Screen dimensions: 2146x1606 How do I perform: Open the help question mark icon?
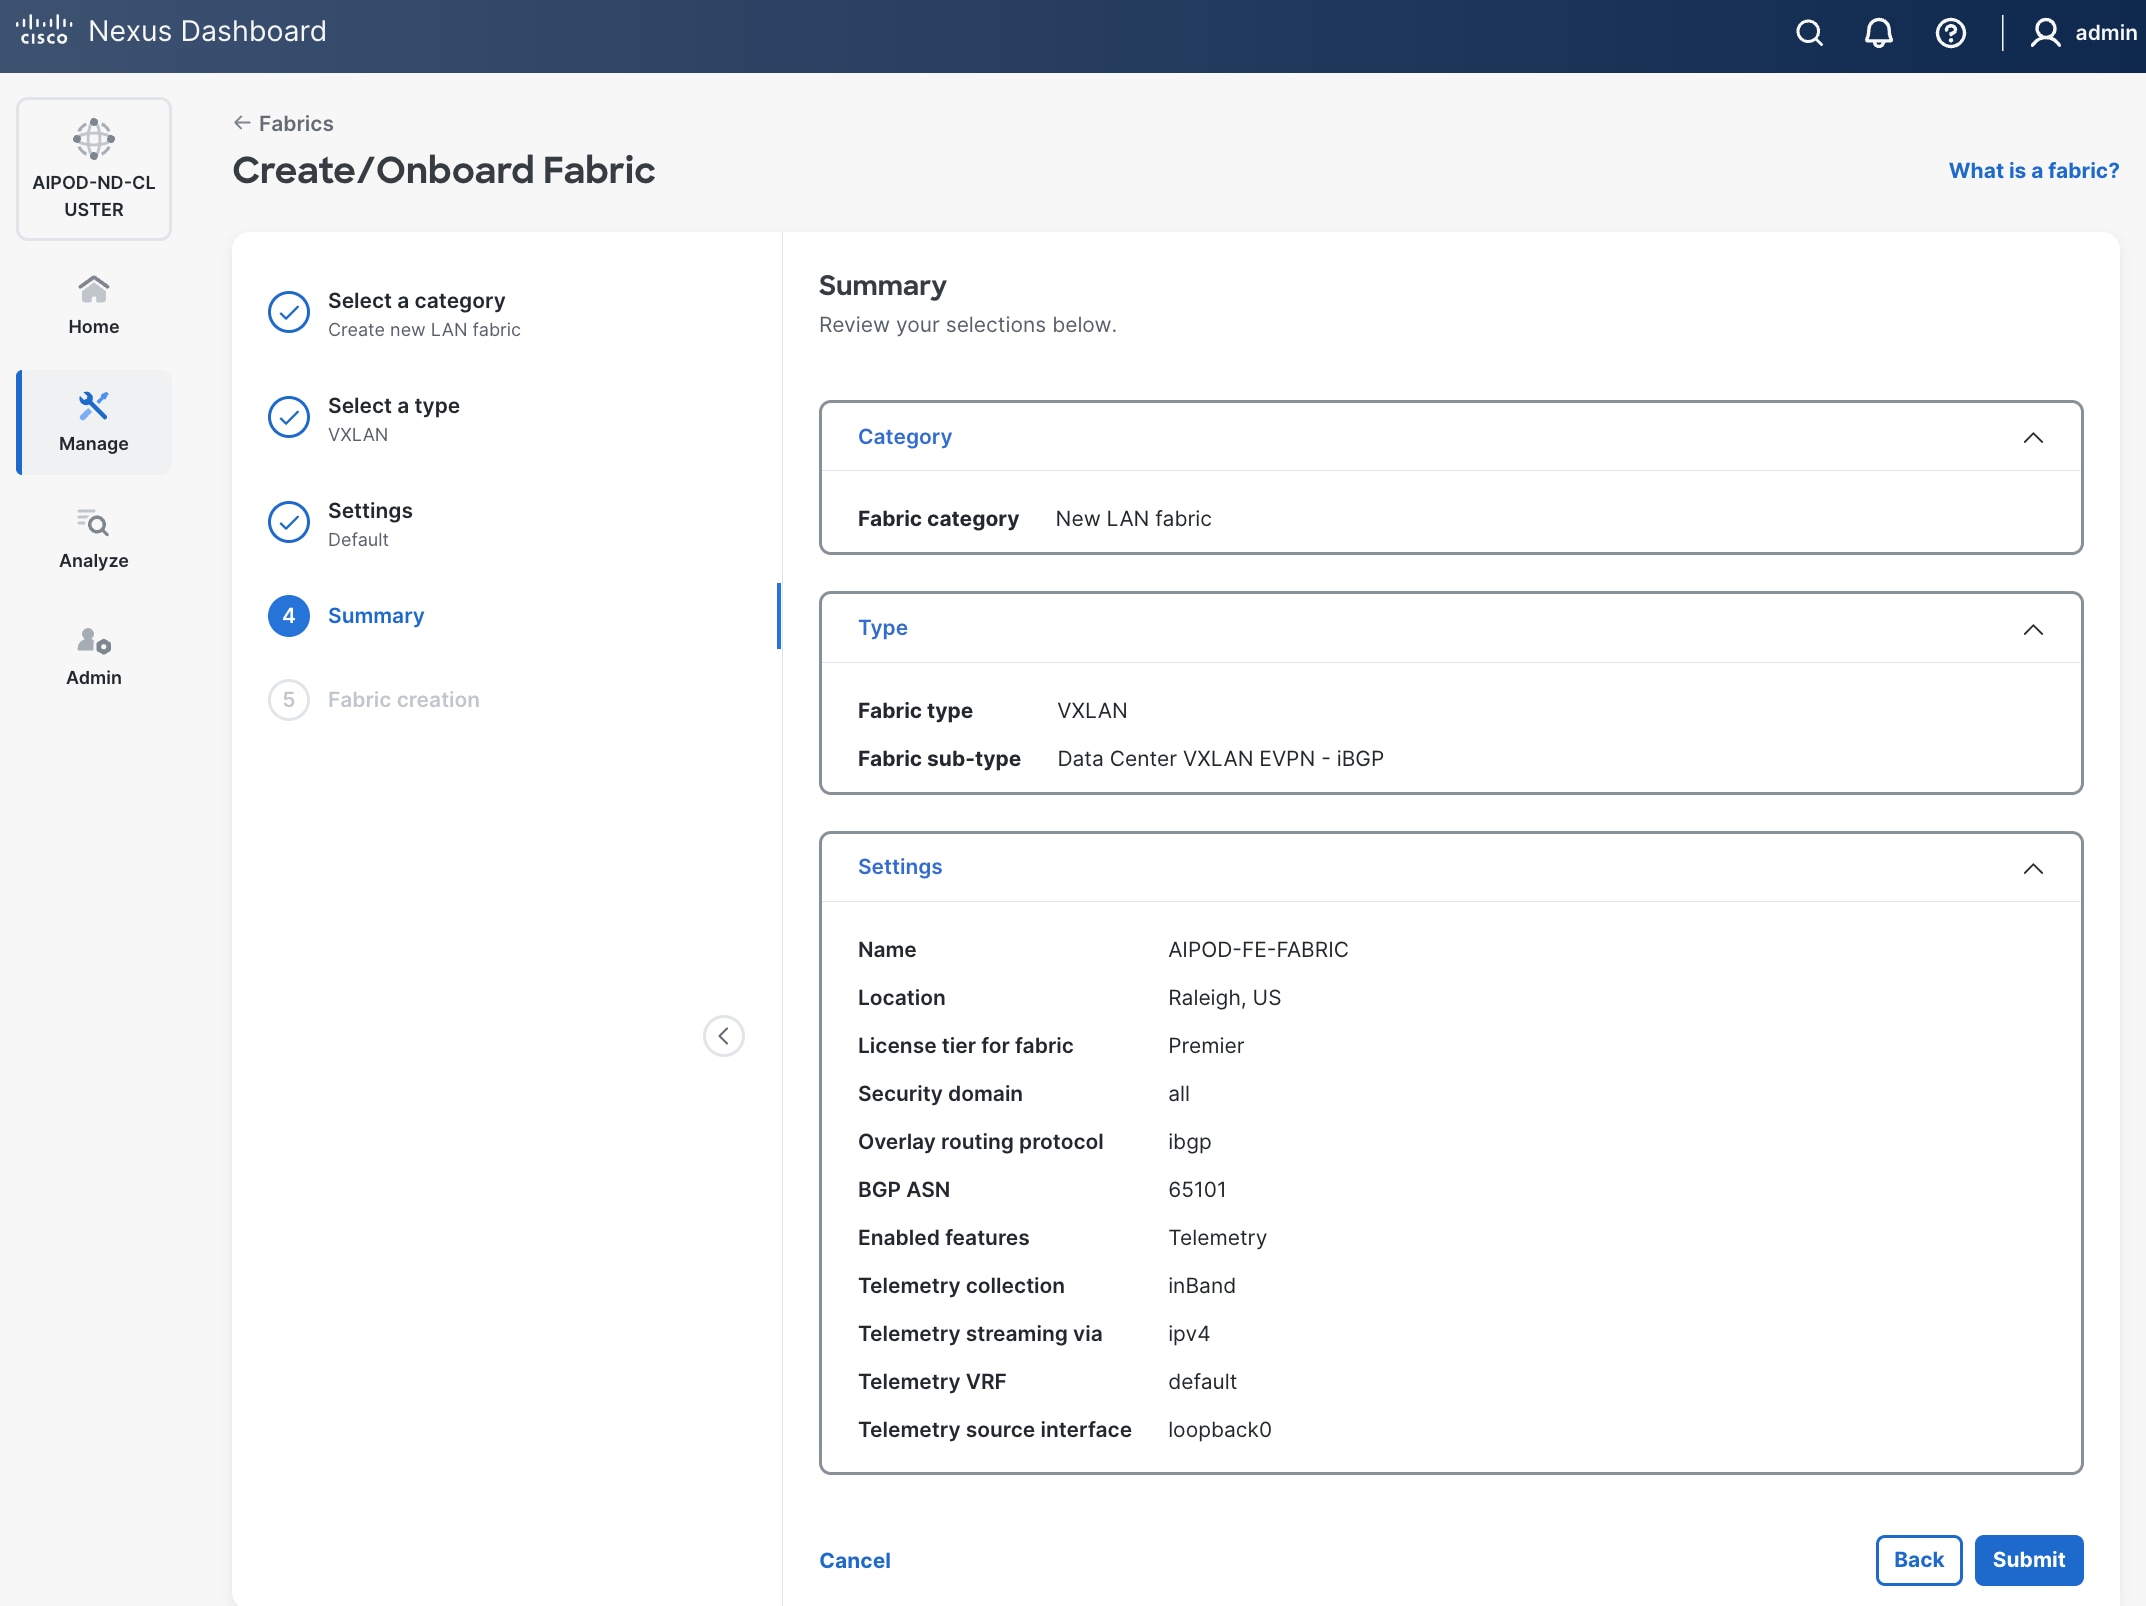point(1950,33)
